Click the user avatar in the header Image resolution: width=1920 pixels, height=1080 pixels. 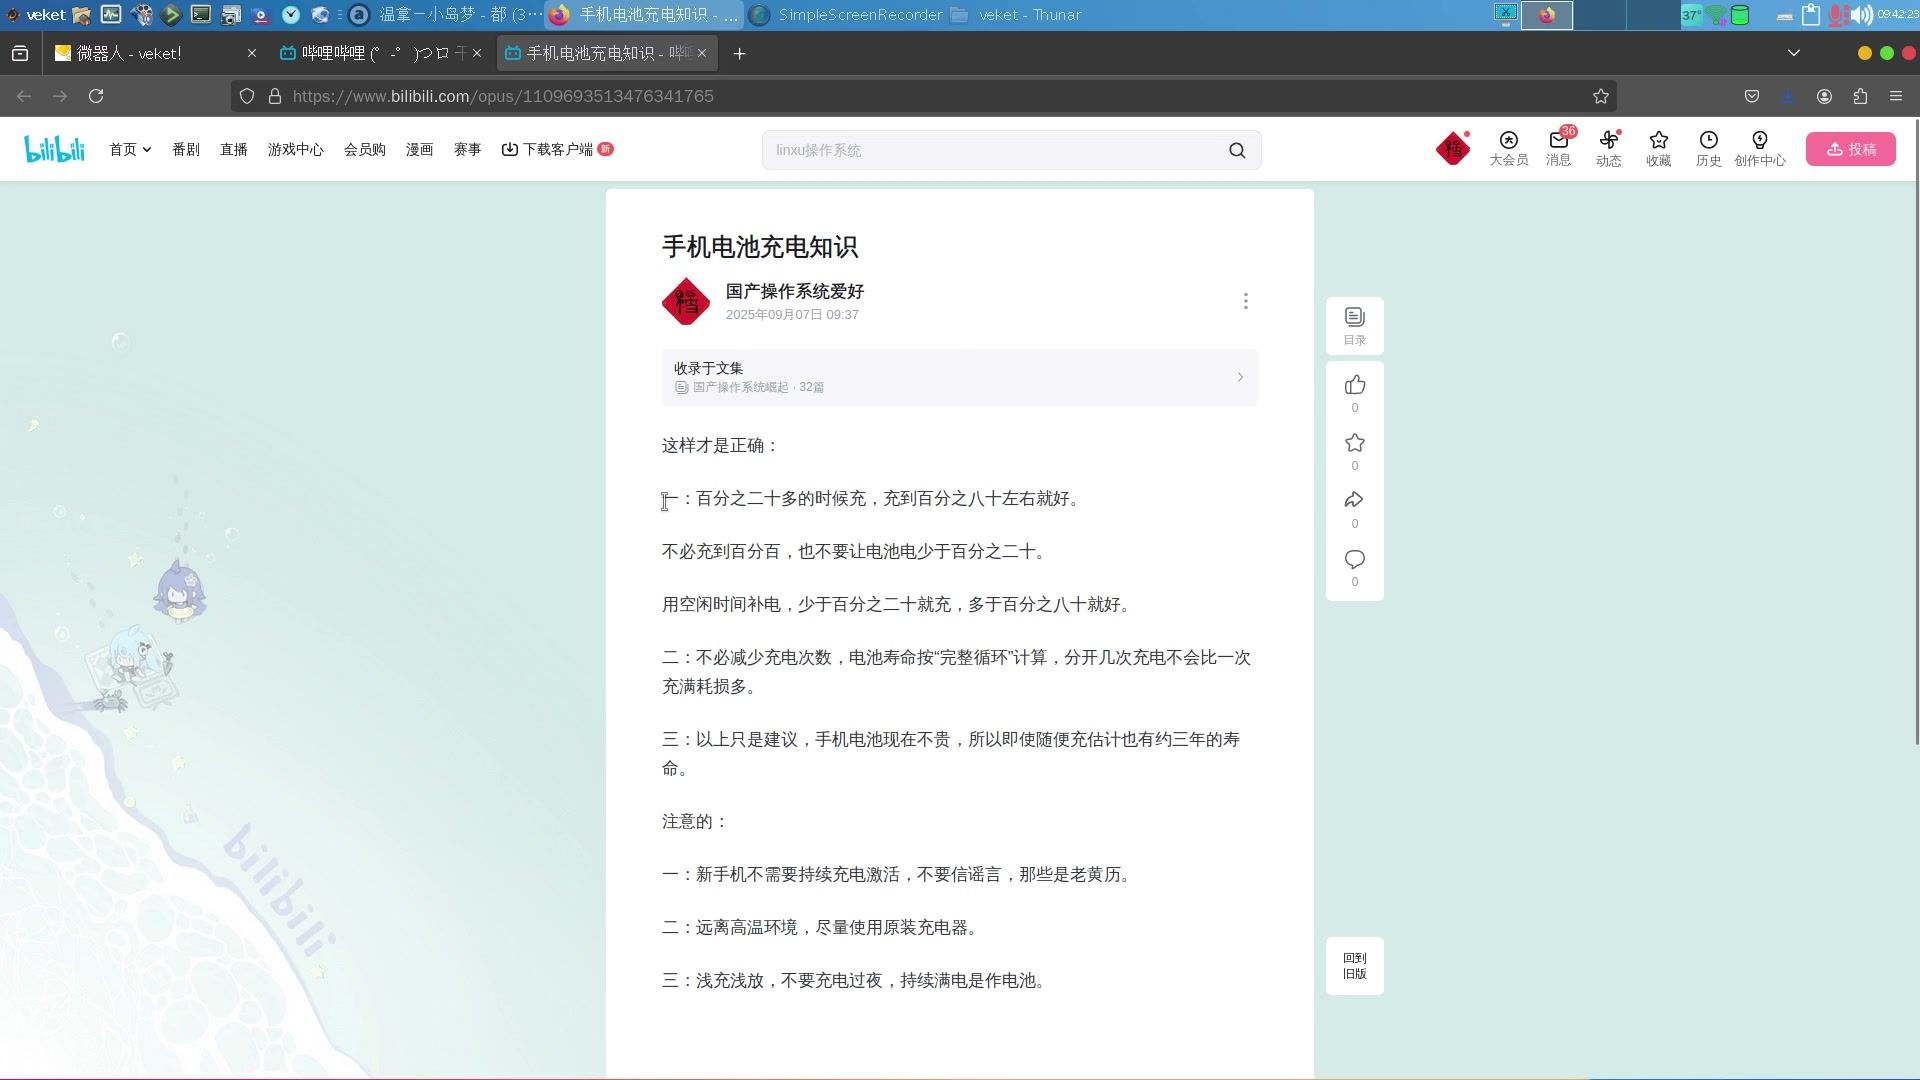(x=1452, y=149)
